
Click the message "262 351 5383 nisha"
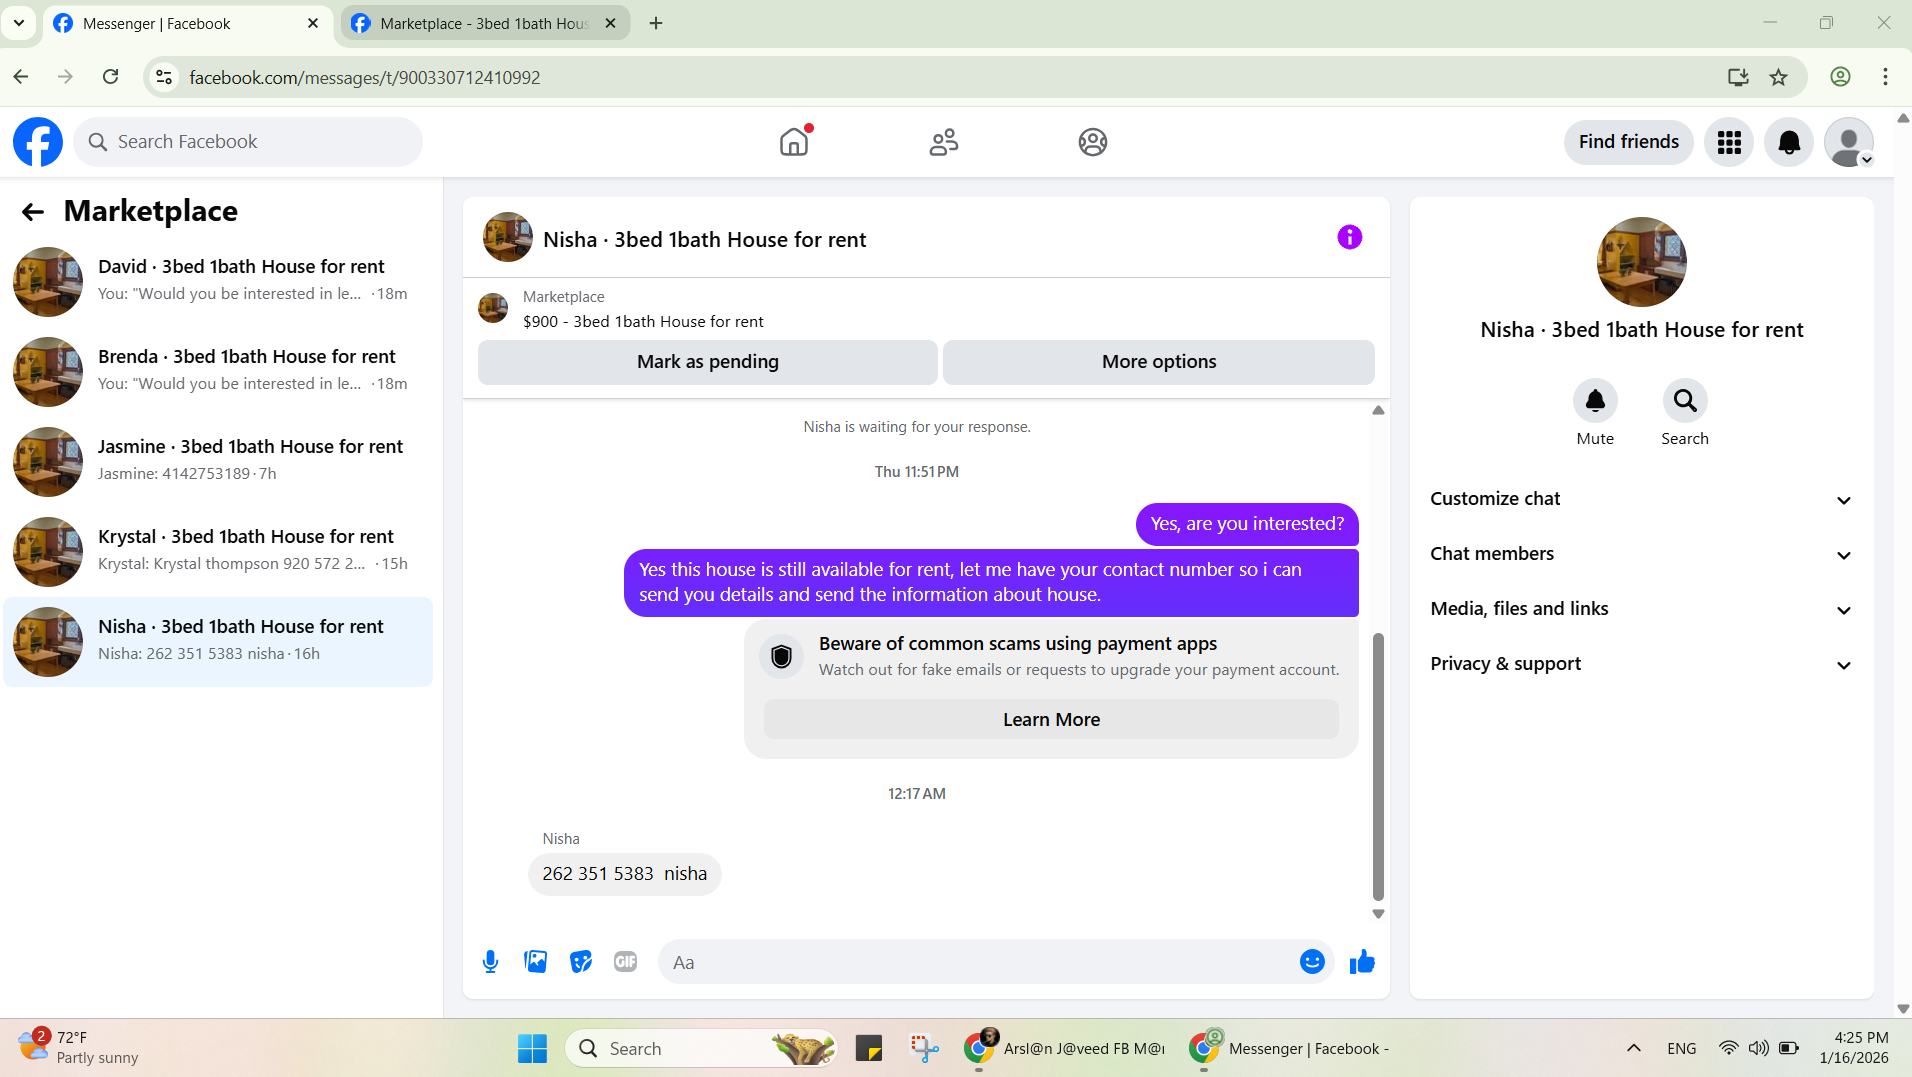pyautogui.click(x=624, y=874)
